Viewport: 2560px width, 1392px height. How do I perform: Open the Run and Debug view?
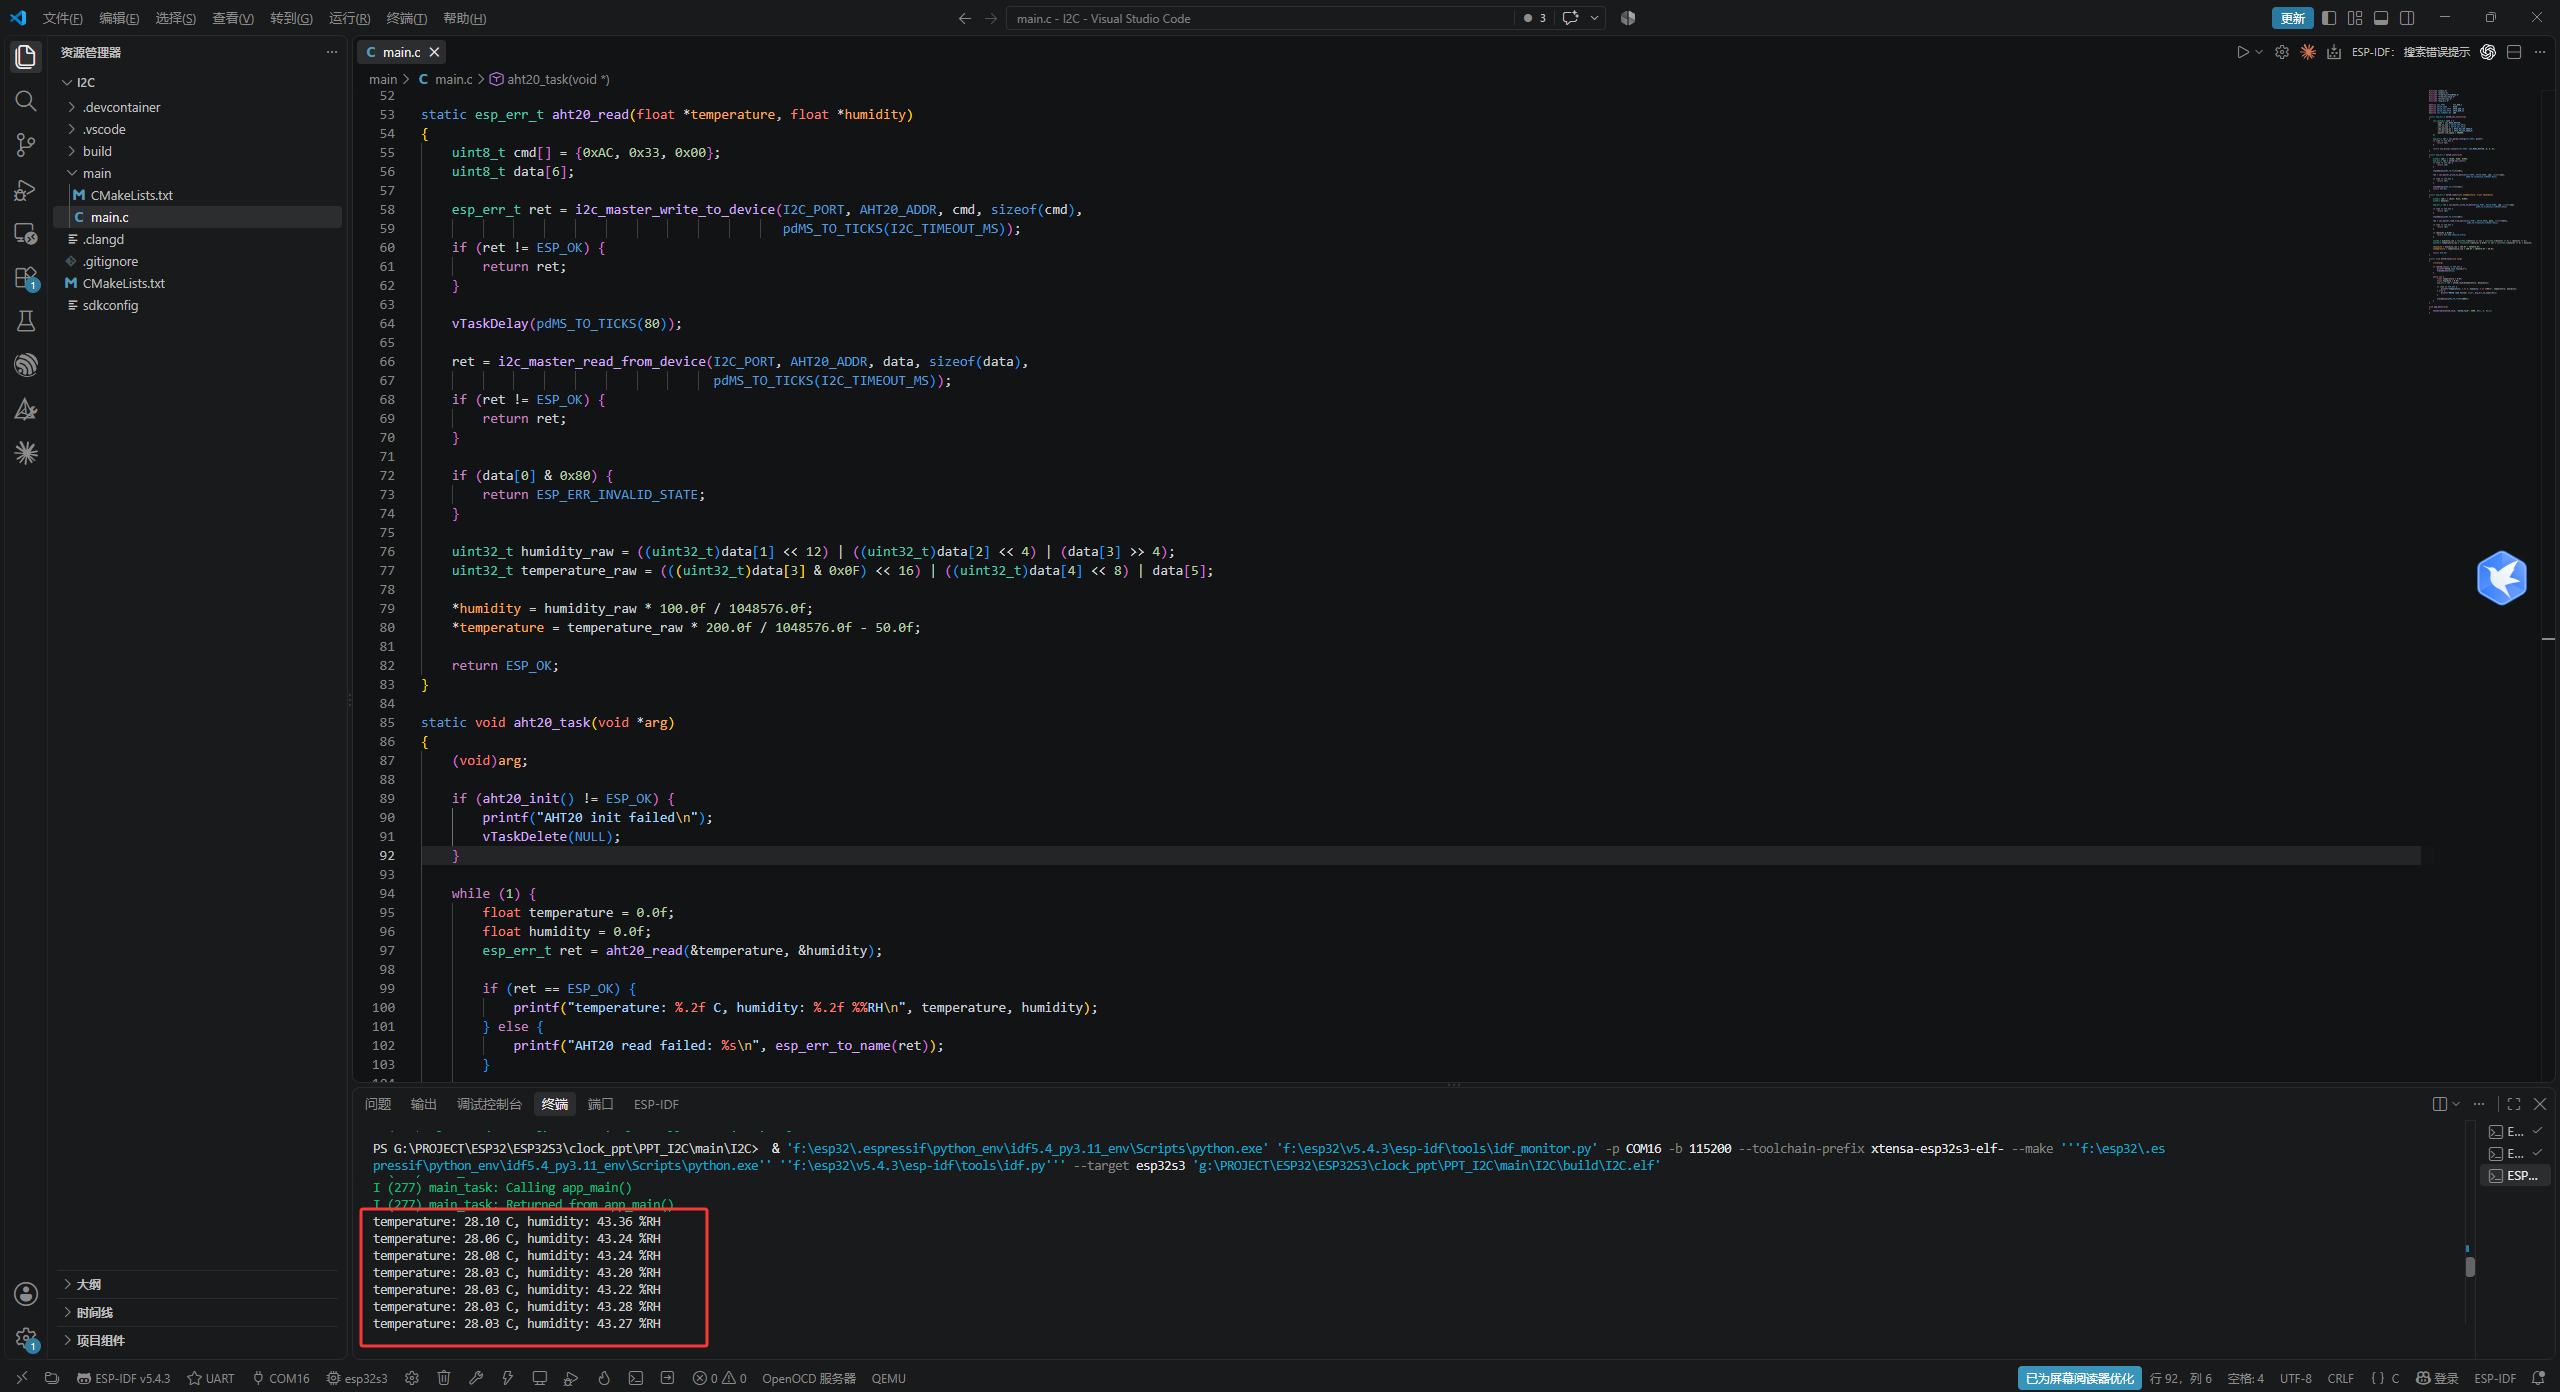tap(26, 190)
